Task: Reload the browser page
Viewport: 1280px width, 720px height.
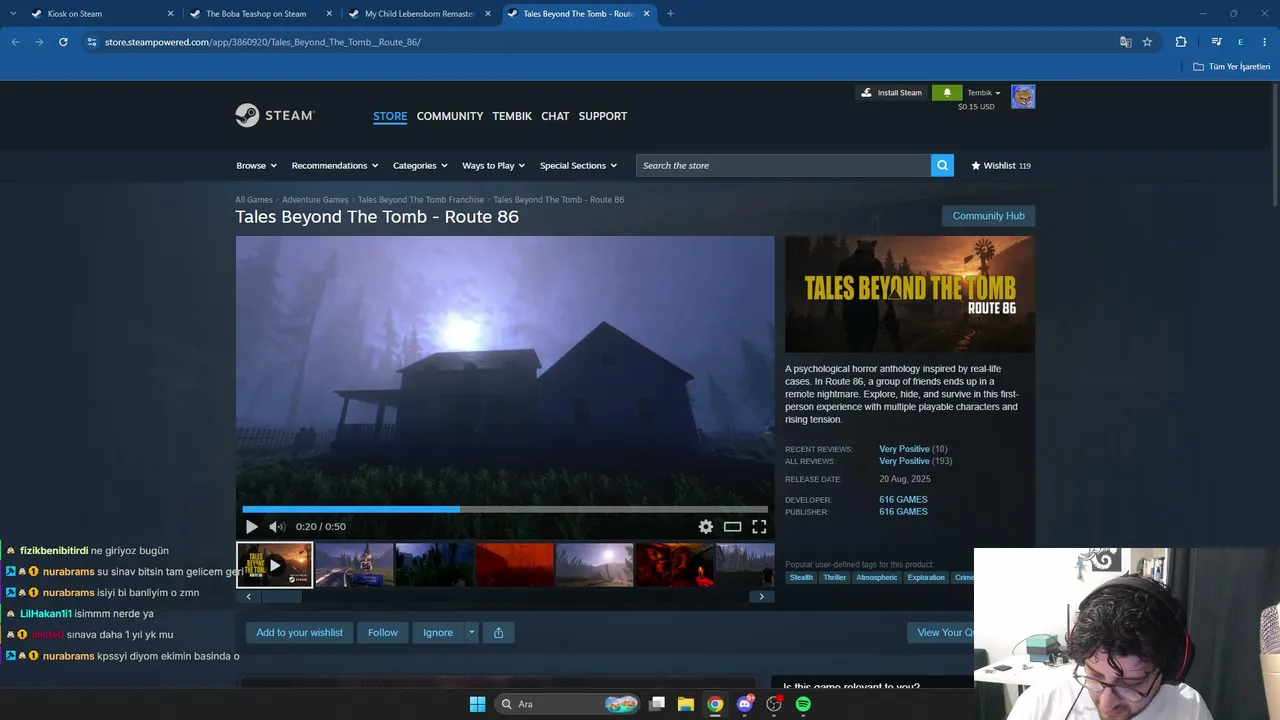Action: 63,42
